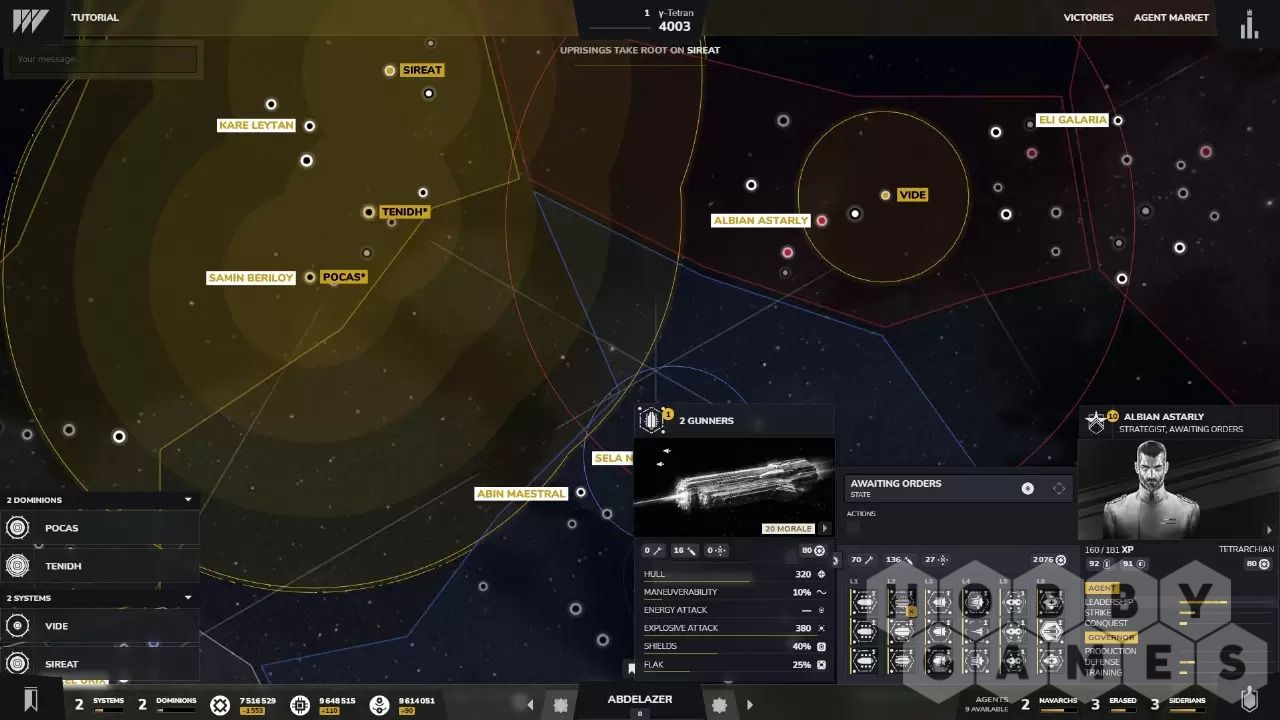Expand the arrow on Albian Astarly portrait
Viewport: 1280px width, 720px height.
click(x=1270, y=530)
